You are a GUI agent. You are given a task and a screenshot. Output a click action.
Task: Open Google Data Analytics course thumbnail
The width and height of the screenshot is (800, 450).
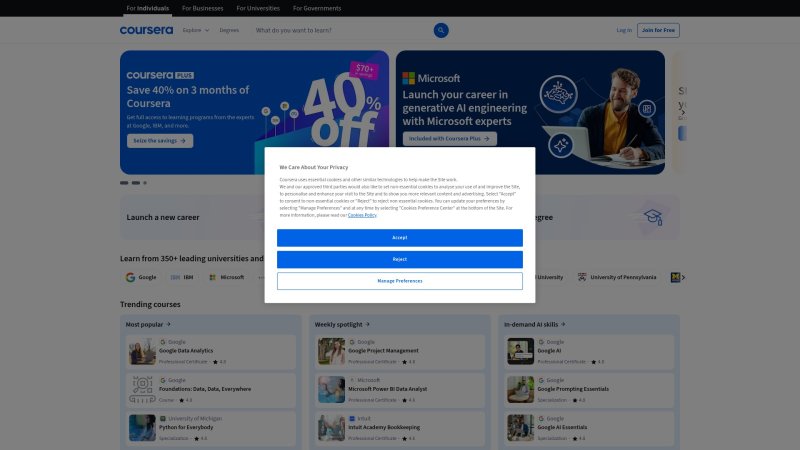pyautogui.click(x=142, y=352)
